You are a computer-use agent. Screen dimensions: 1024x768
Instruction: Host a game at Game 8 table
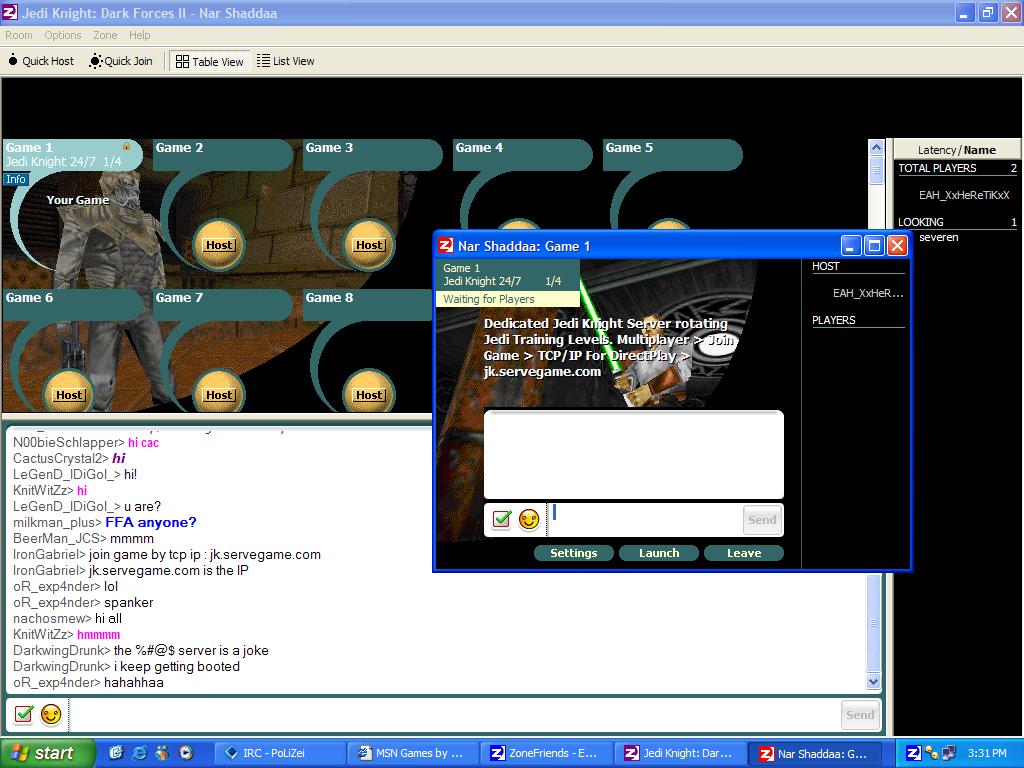point(368,394)
